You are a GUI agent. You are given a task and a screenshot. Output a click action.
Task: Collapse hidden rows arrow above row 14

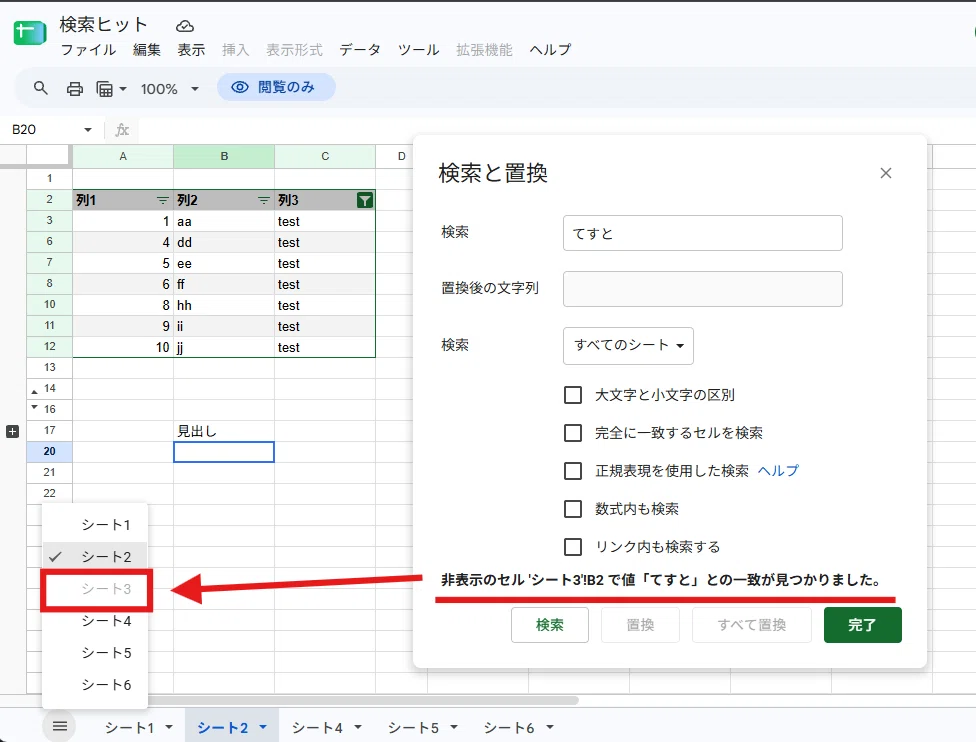[34, 392]
